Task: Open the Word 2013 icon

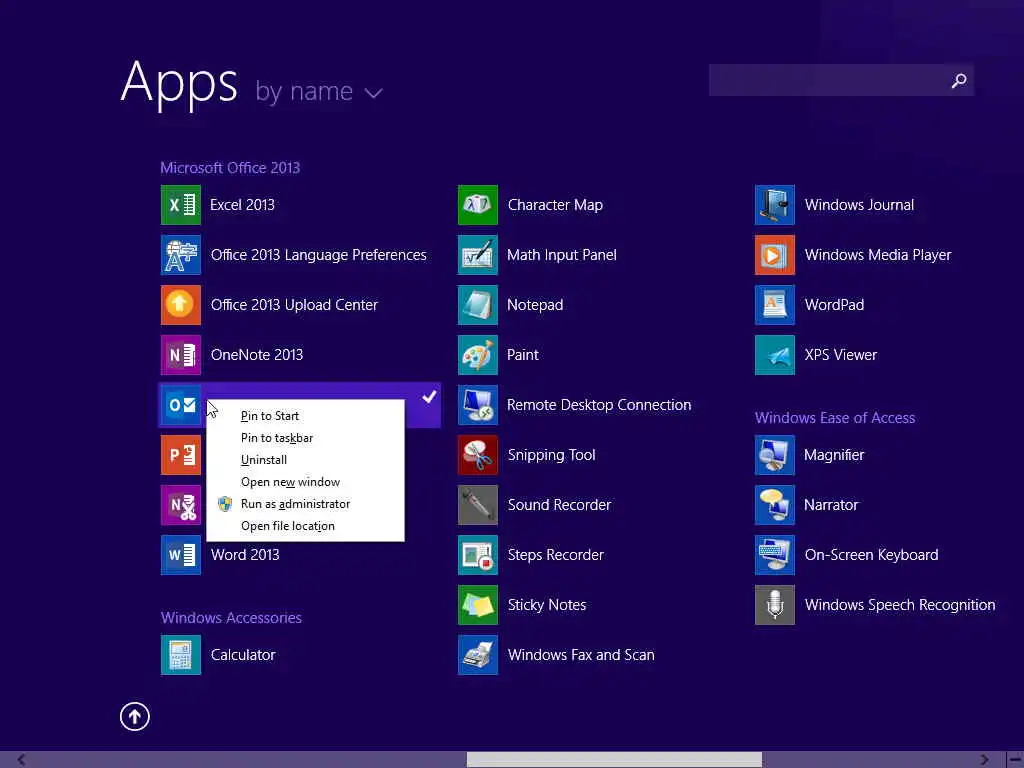Action: point(181,555)
